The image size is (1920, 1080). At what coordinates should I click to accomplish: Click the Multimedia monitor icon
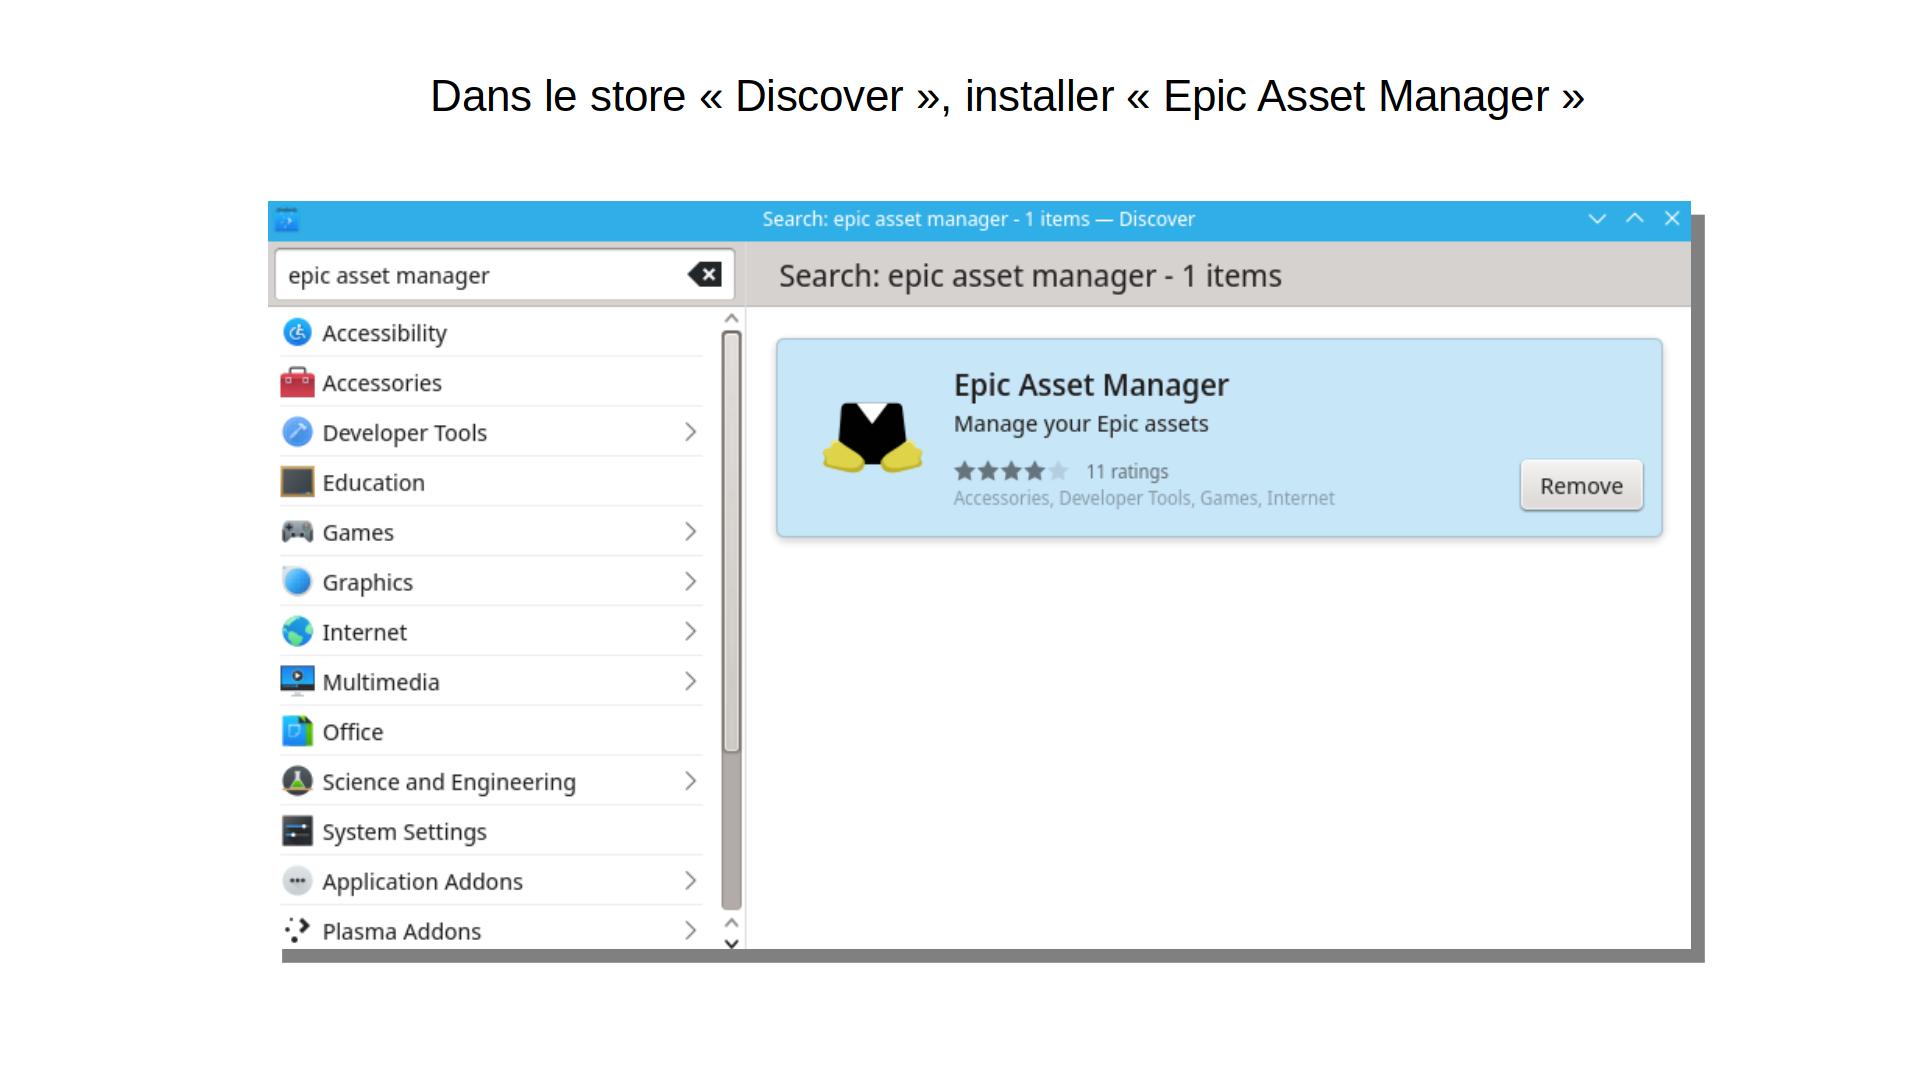[x=297, y=681]
